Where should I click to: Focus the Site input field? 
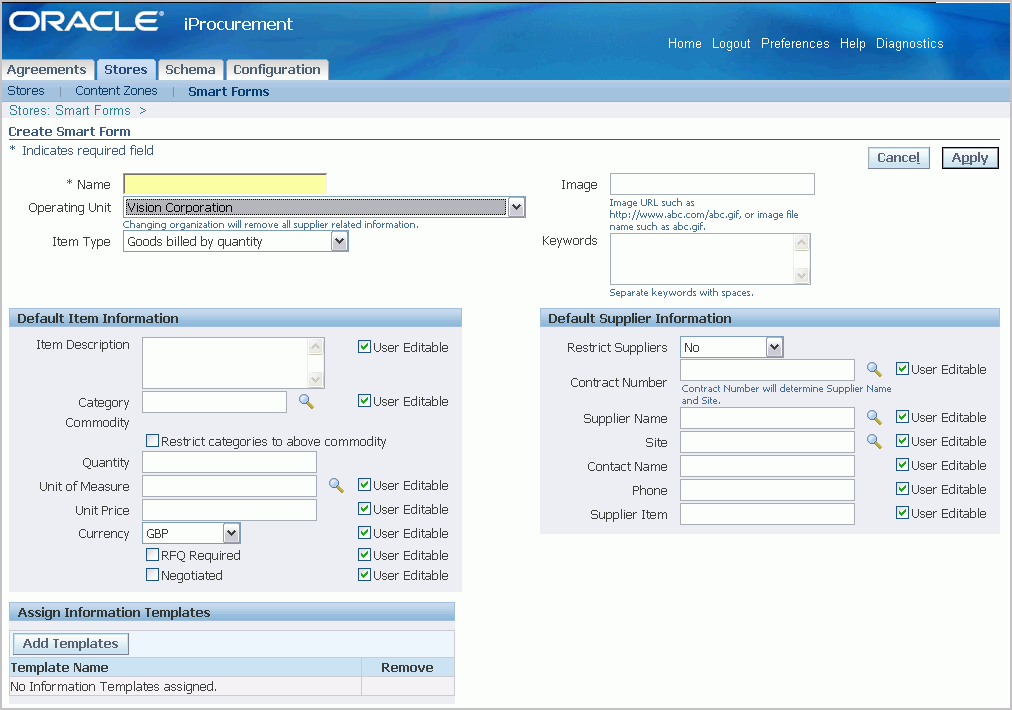click(x=767, y=442)
